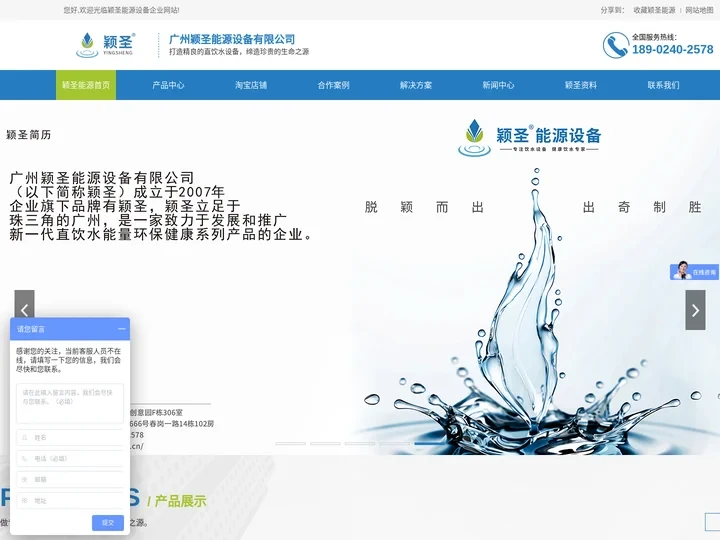Open 产品中心 navigation menu

[168, 85]
